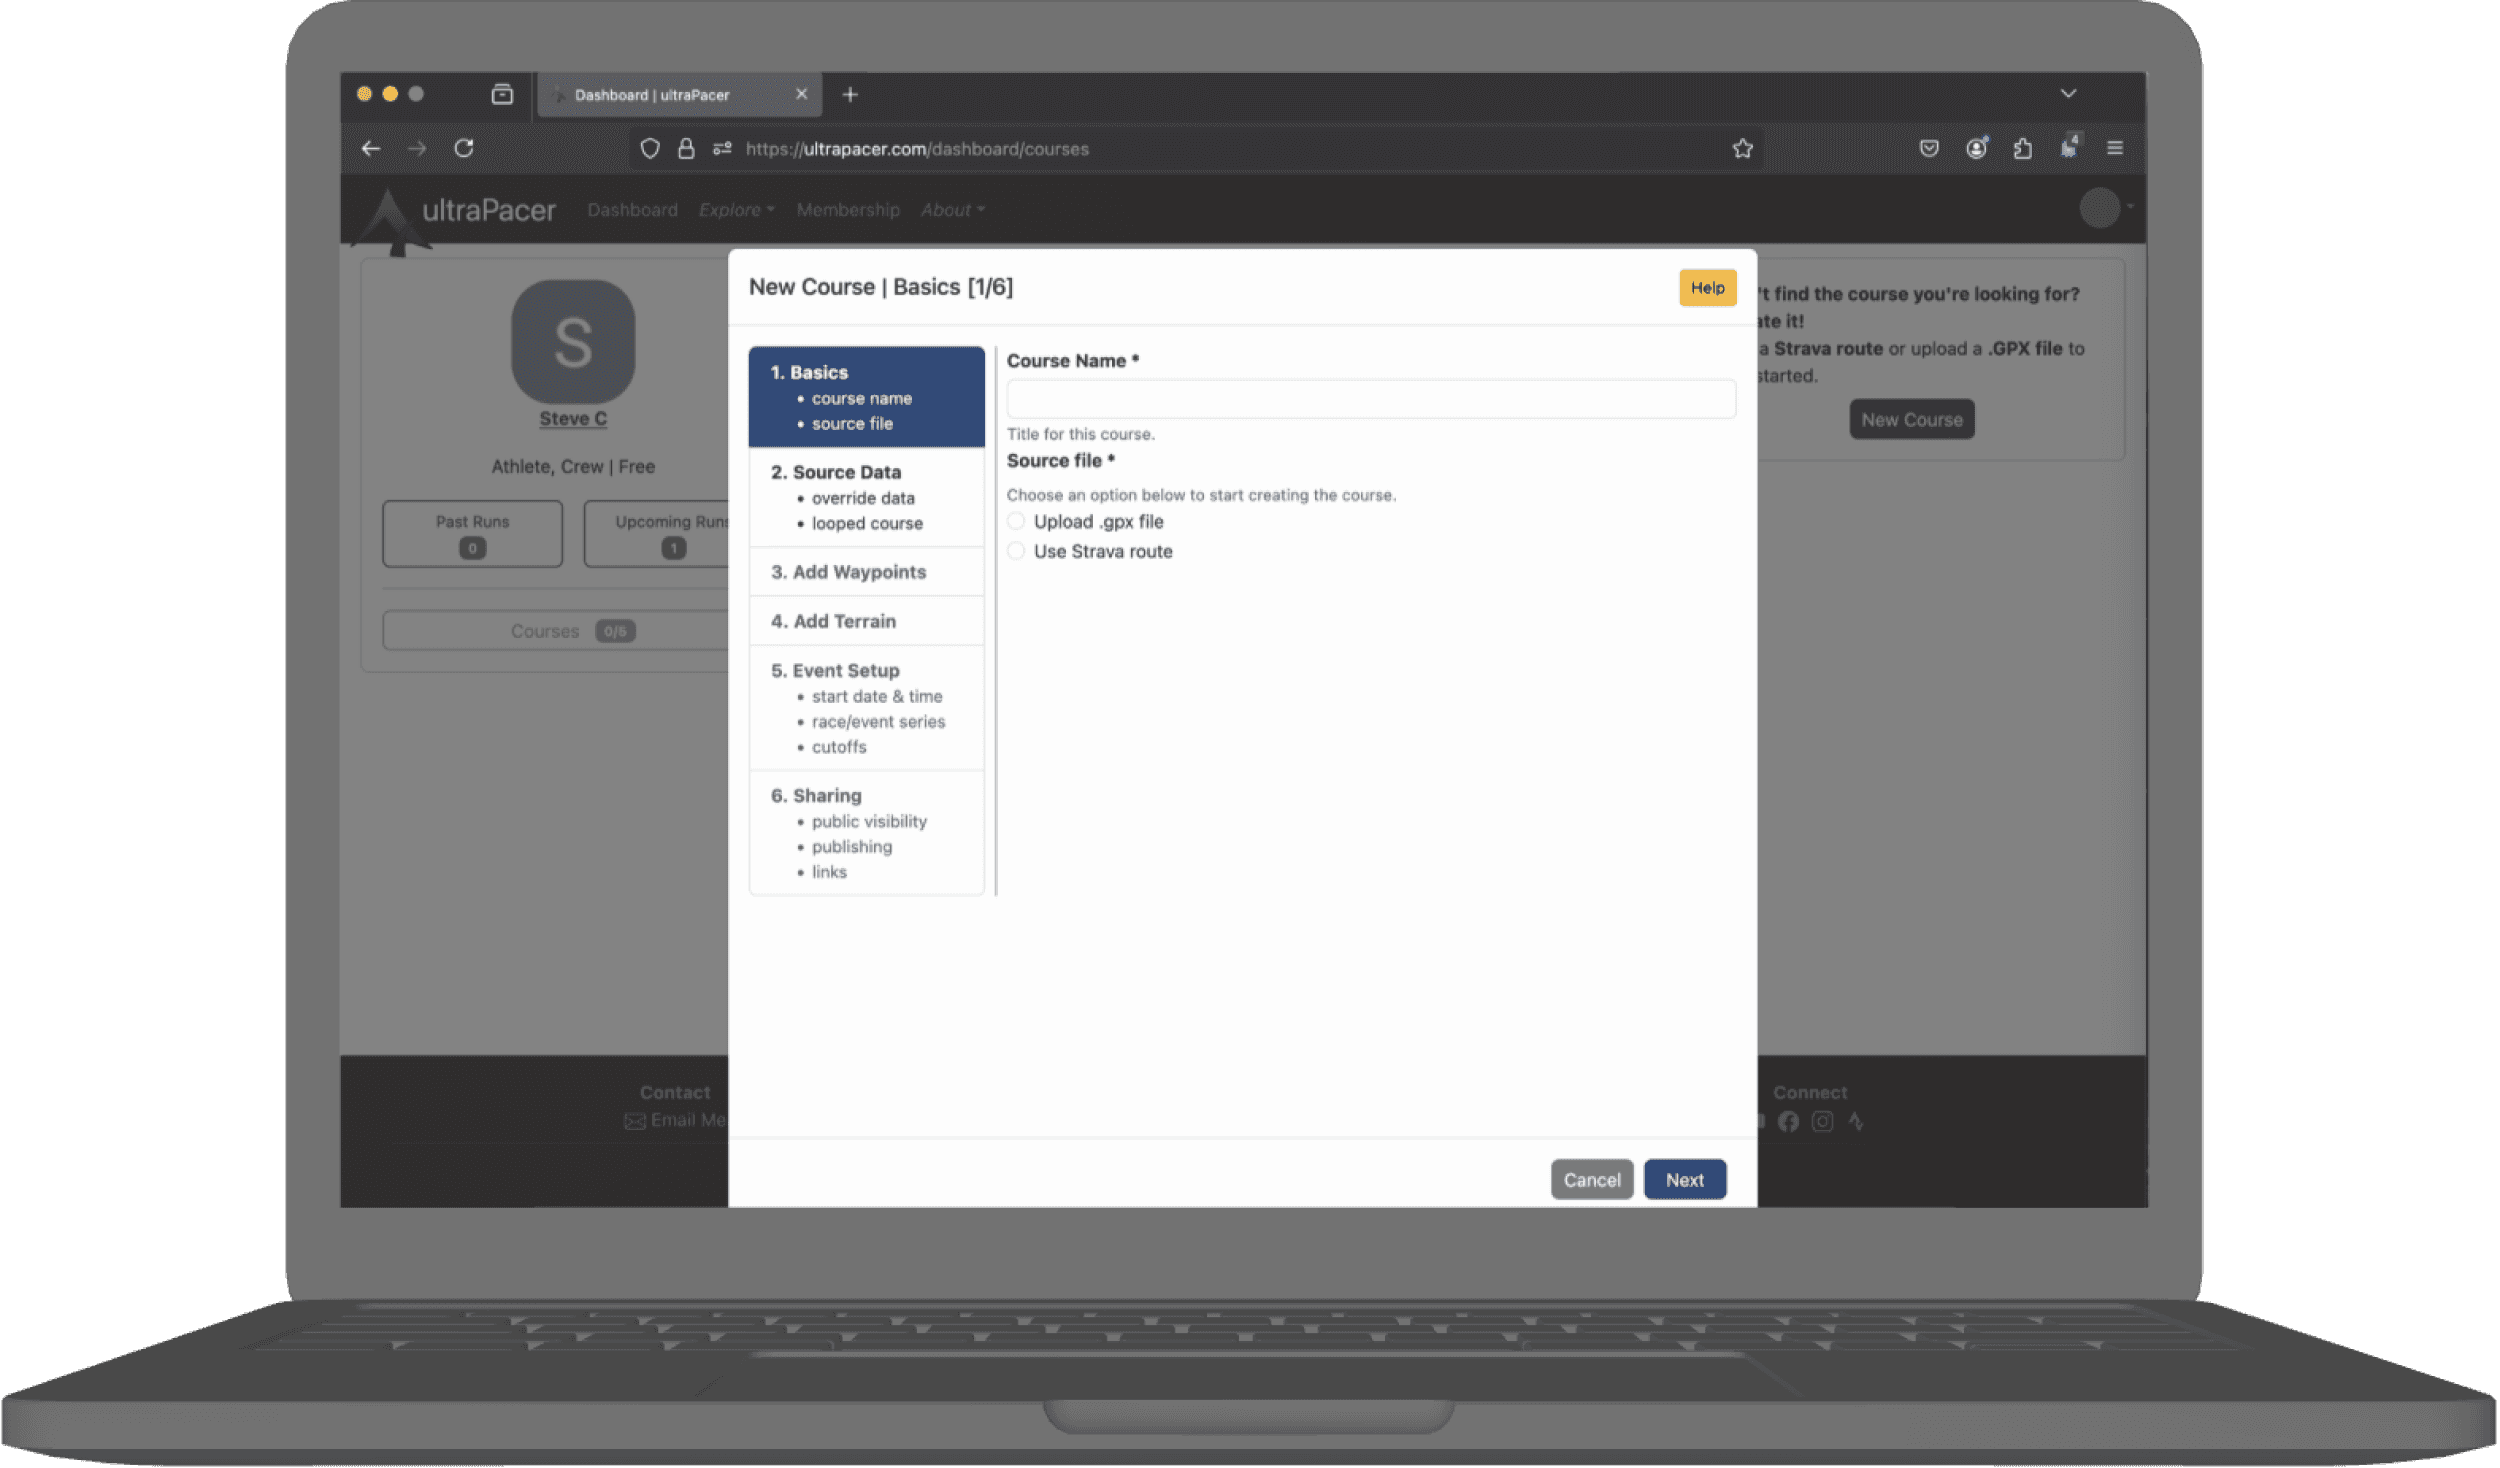Click the site lock security icon

coord(686,149)
